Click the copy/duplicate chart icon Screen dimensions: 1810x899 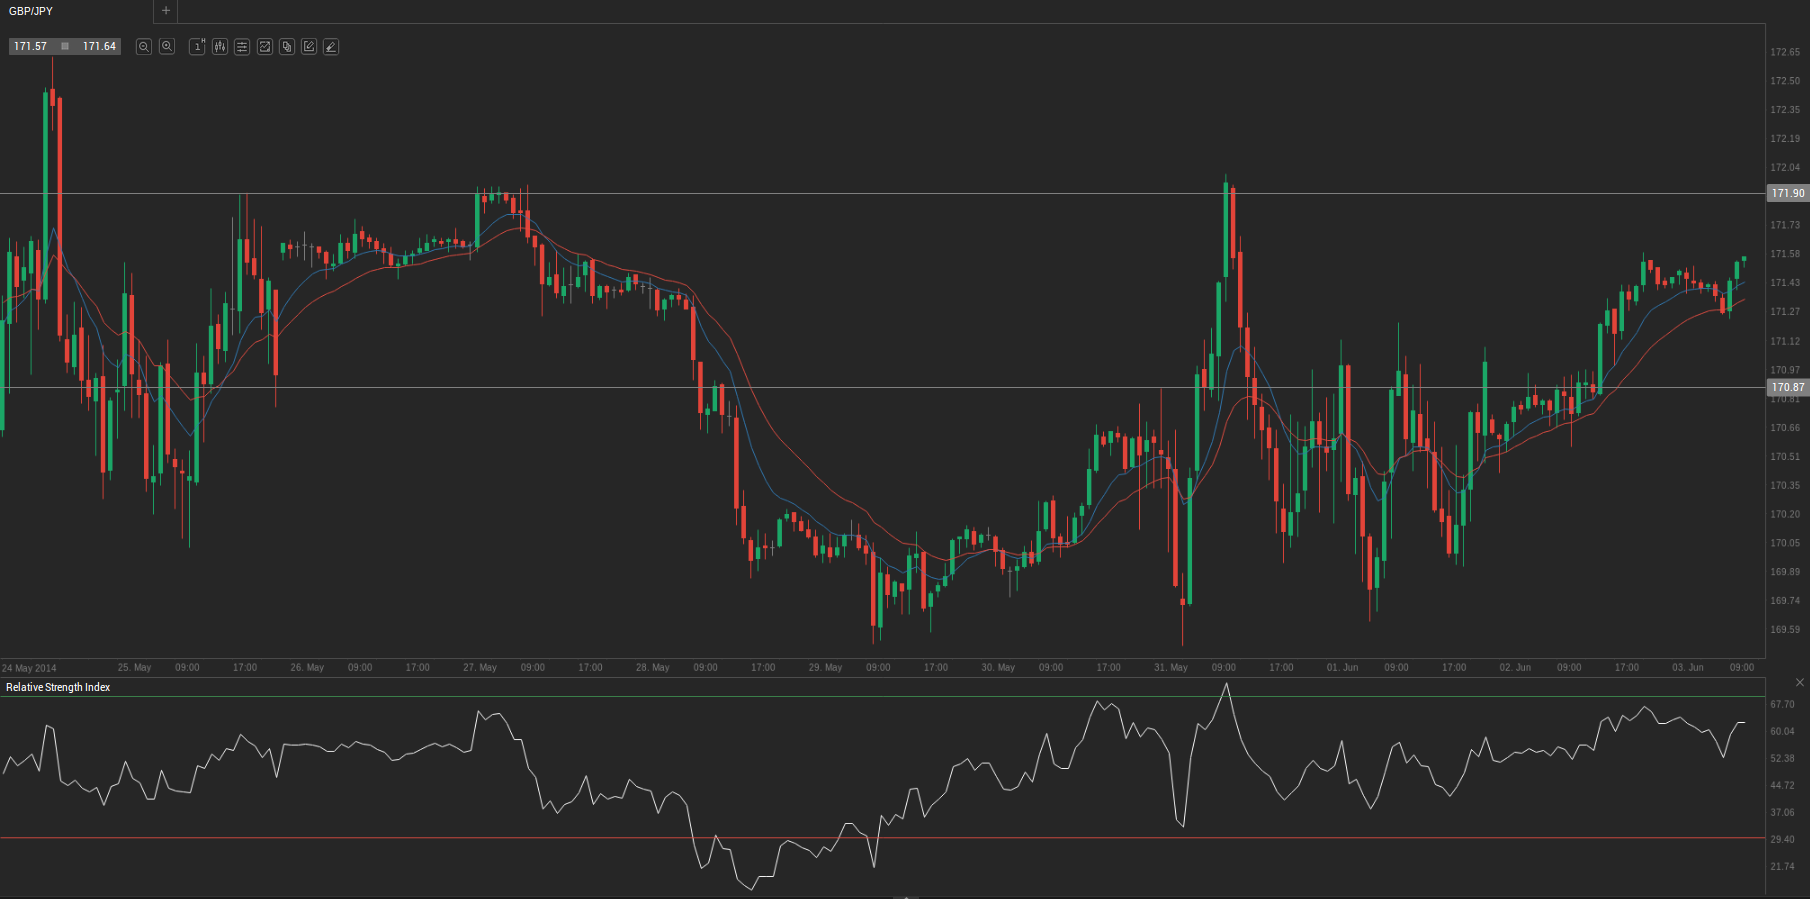287,47
